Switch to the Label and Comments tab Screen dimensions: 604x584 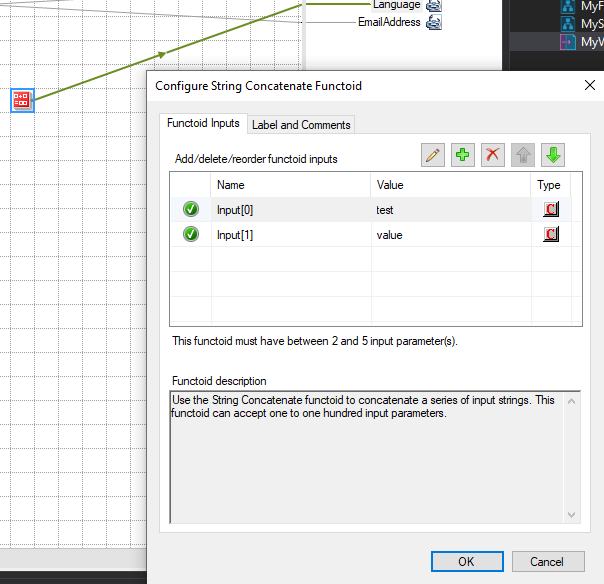[x=301, y=125]
